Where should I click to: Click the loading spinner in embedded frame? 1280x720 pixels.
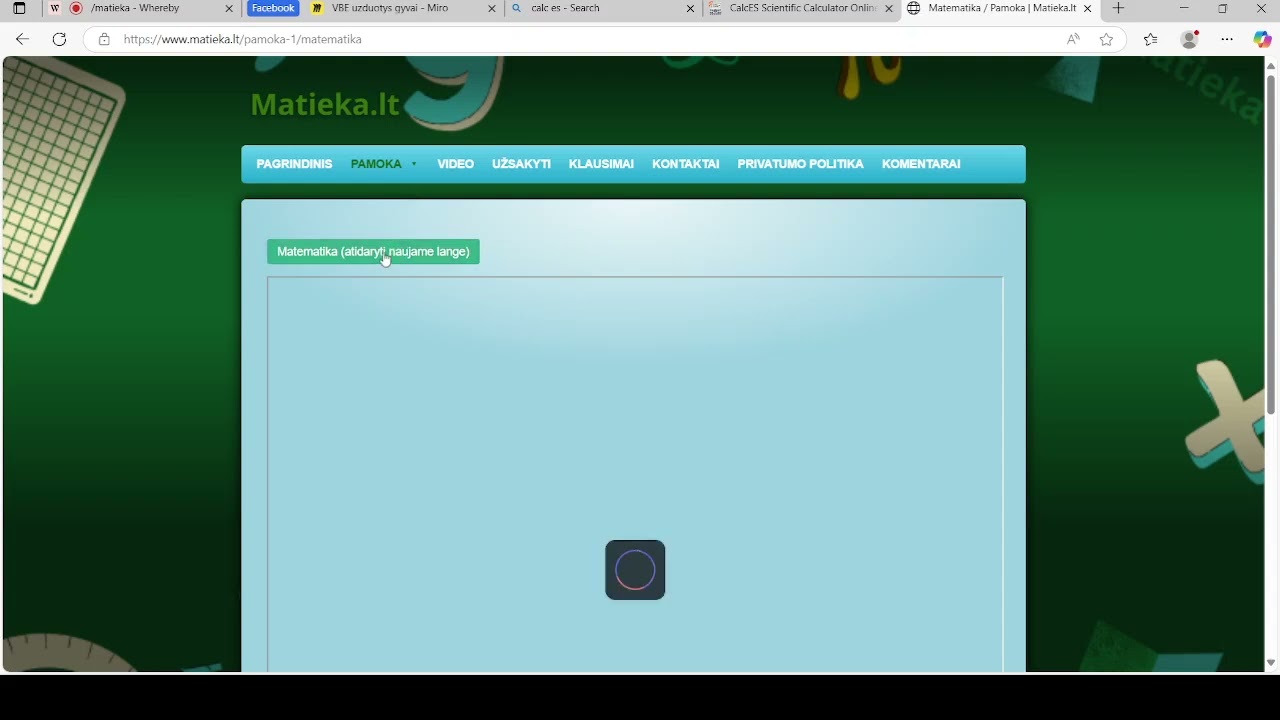tap(635, 570)
